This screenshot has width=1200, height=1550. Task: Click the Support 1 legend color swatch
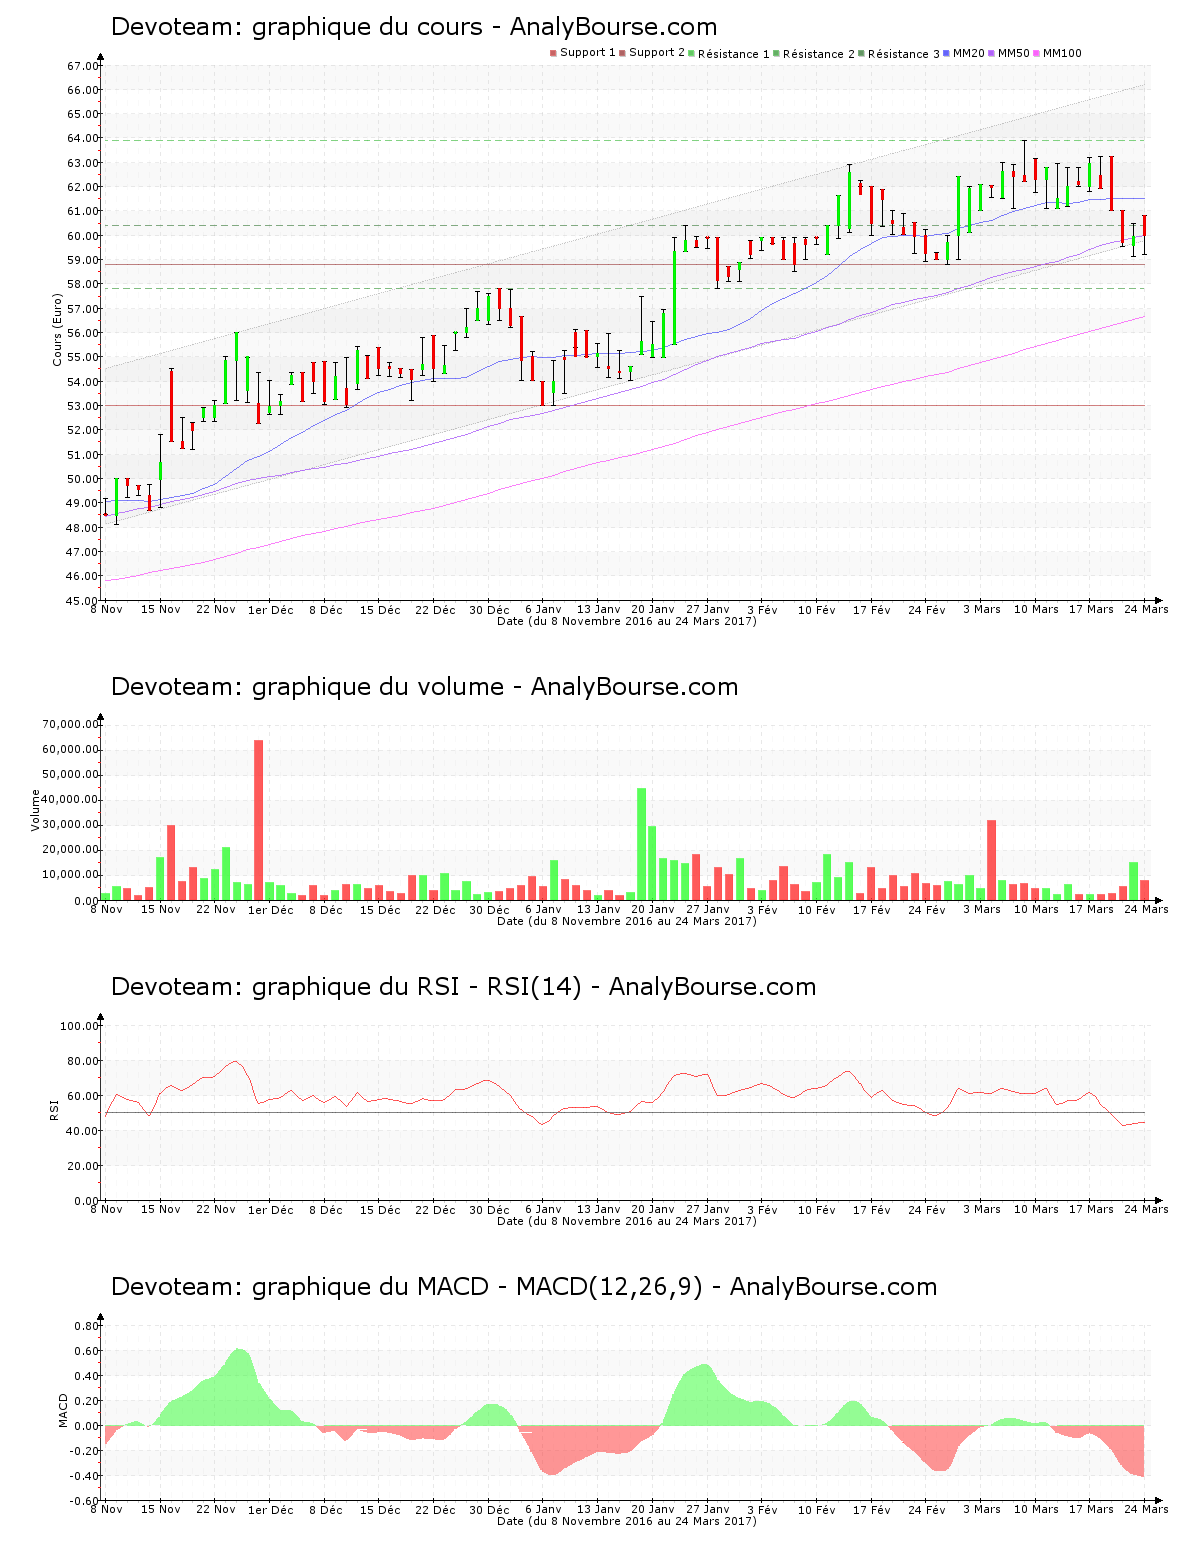(x=553, y=53)
